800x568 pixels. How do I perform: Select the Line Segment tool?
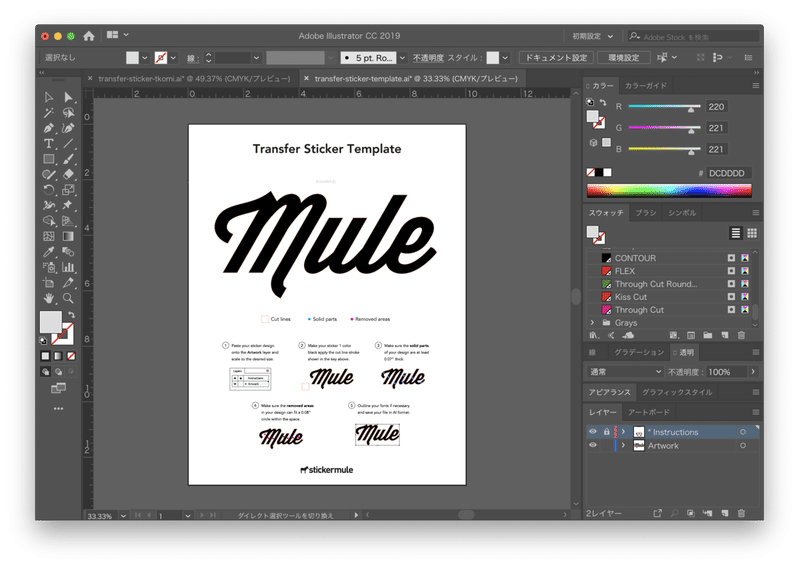coord(68,144)
